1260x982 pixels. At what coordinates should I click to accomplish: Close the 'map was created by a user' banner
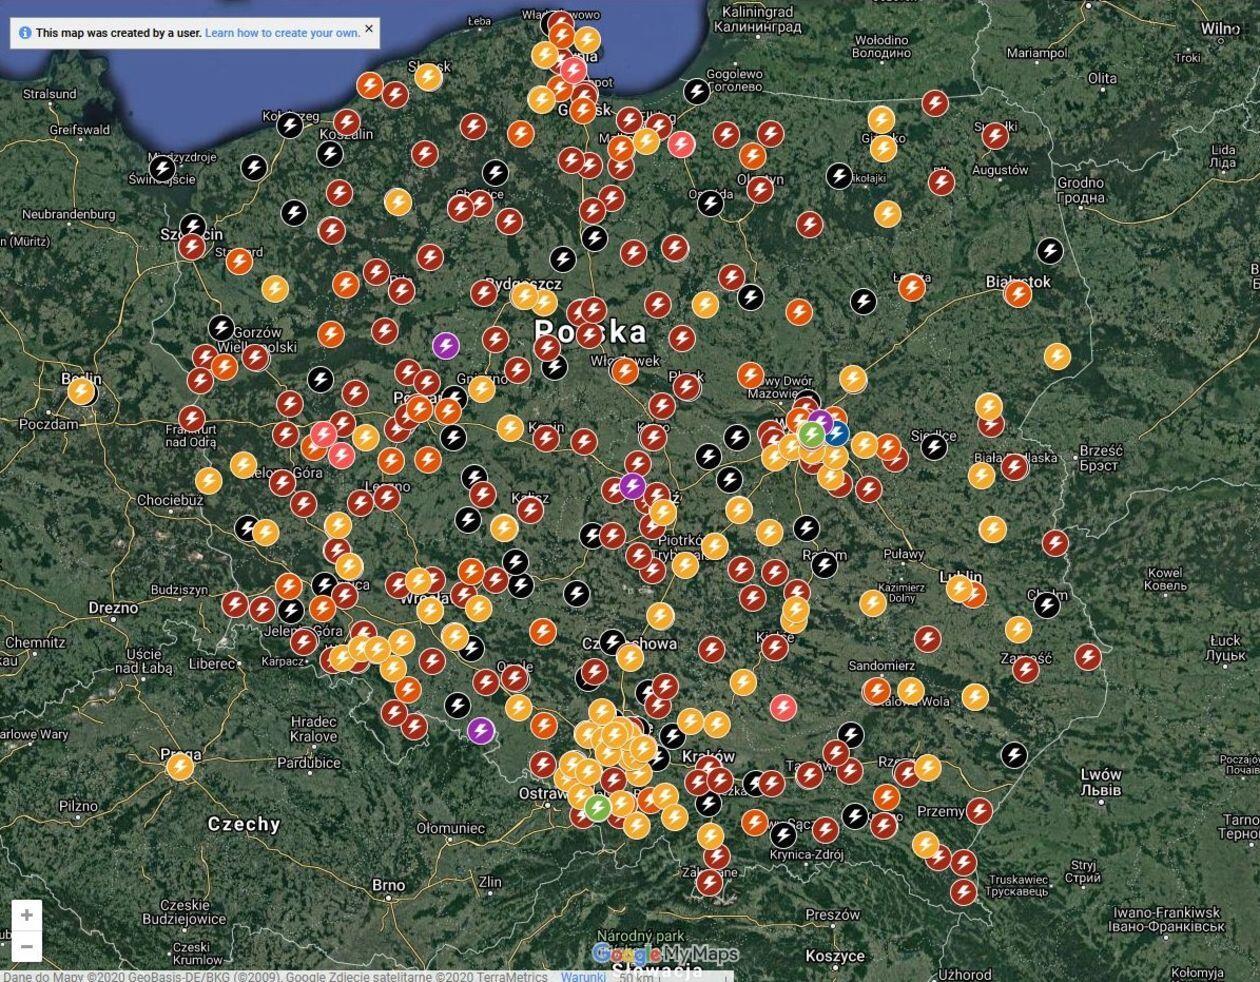pyautogui.click(x=369, y=29)
